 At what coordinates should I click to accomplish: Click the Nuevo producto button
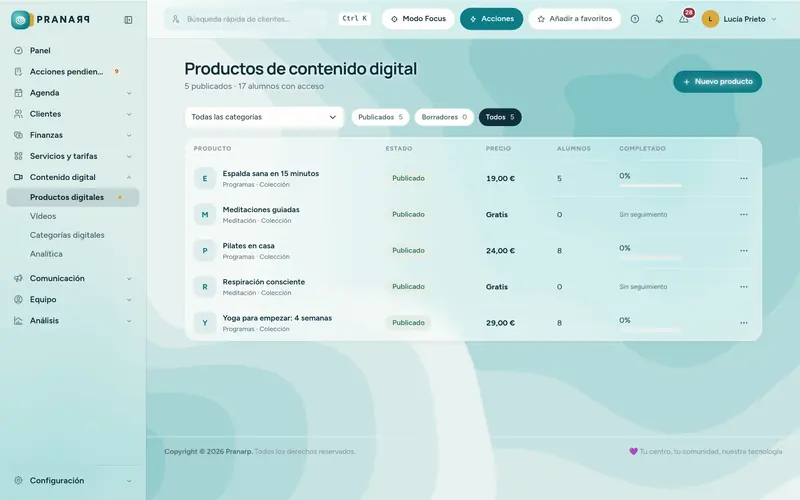coord(717,82)
